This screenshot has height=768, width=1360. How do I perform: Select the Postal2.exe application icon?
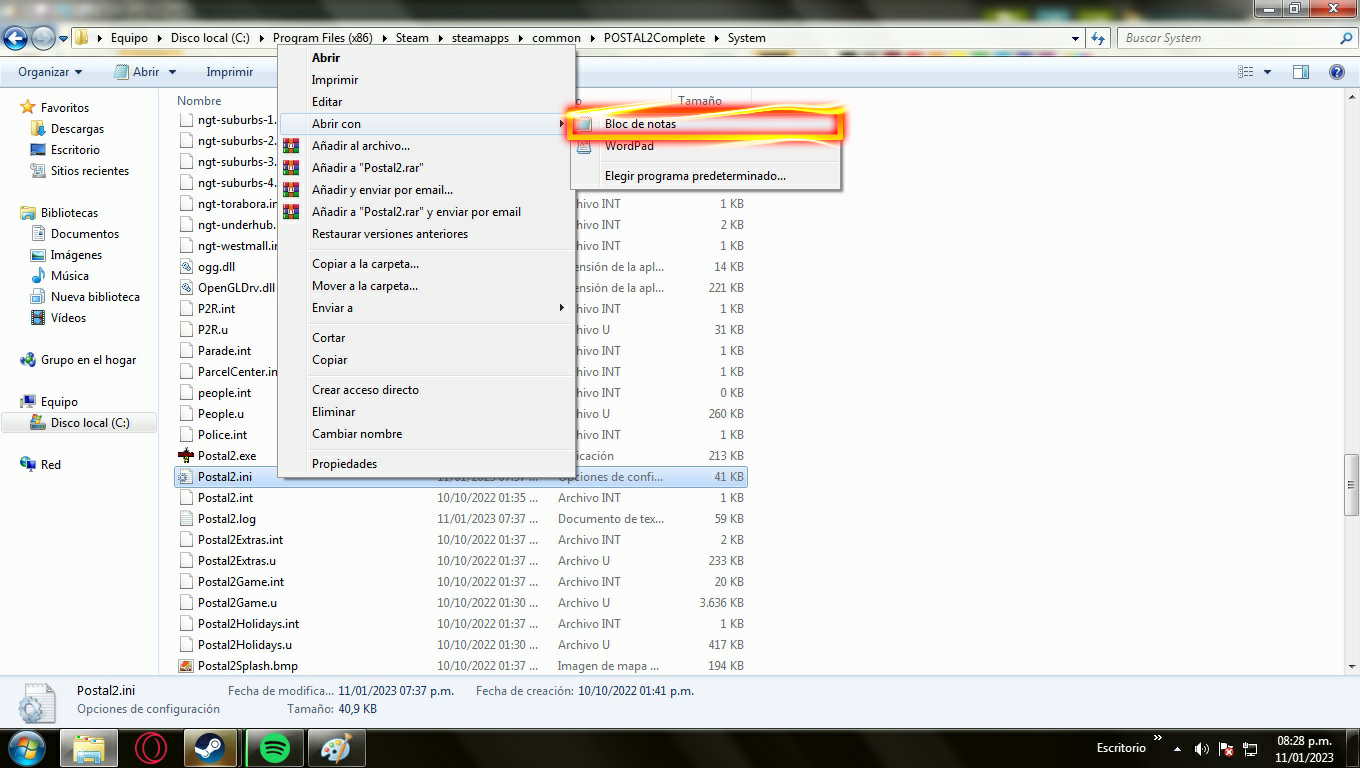click(x=185, y=456)
